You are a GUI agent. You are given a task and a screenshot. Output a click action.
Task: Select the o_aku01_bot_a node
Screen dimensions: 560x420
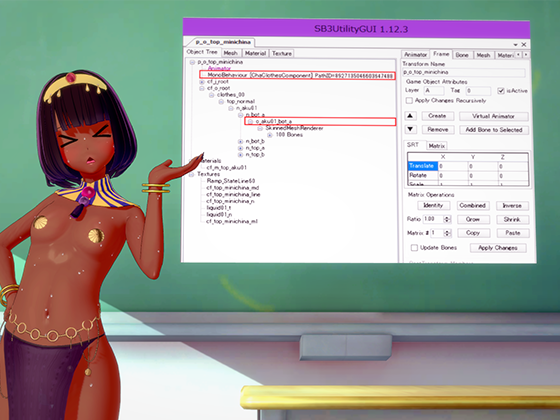click(274, 121)
